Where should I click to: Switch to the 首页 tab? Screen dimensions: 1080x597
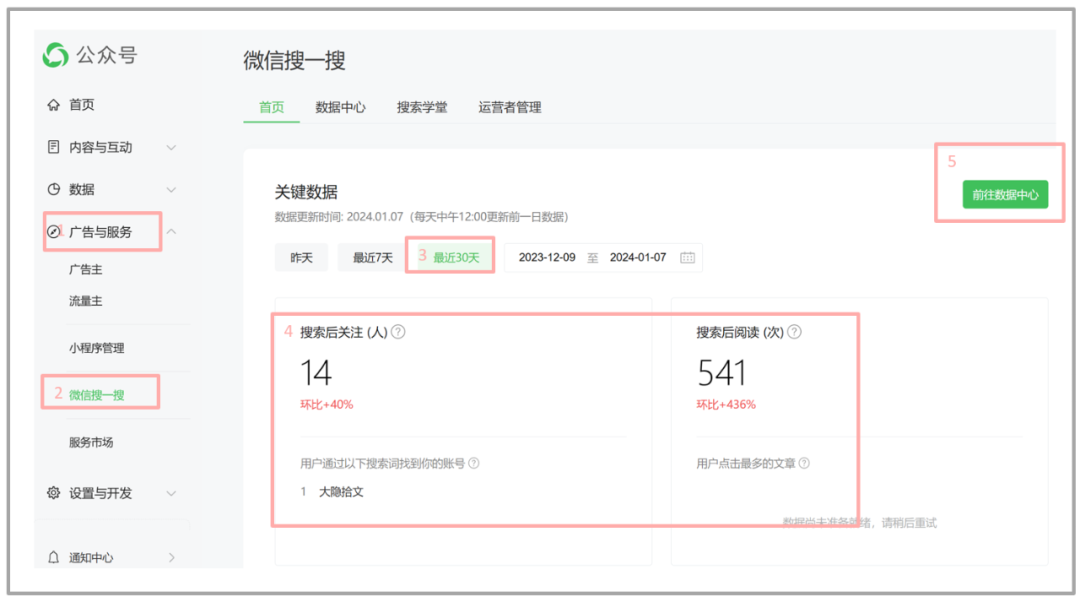click(x=271, y=107)
